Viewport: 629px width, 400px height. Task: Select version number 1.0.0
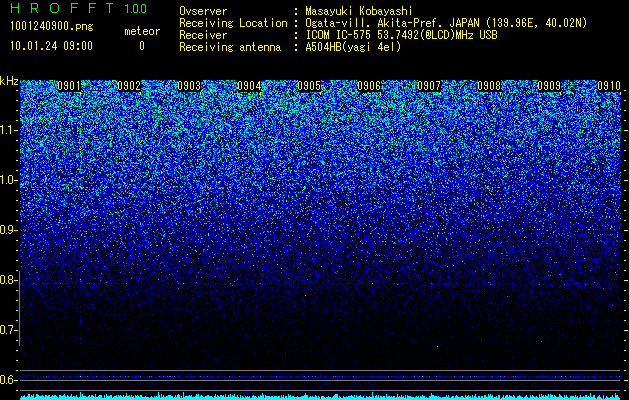136,8
